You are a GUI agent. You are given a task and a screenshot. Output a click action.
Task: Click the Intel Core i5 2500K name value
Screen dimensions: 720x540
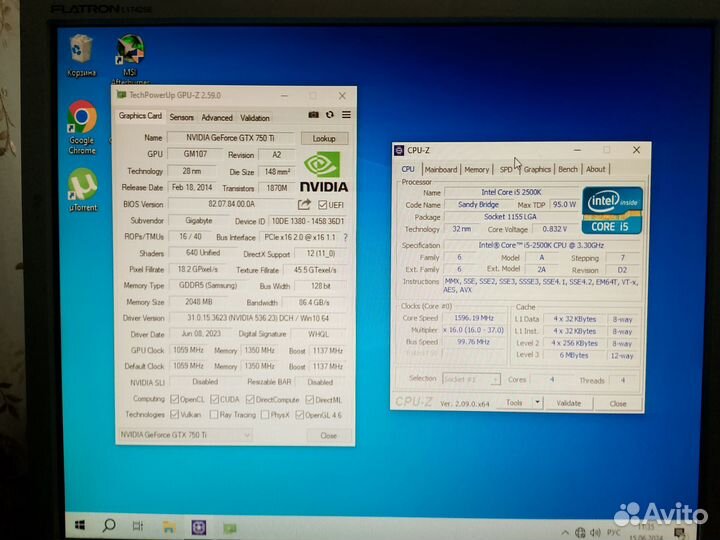click(x=511, y=192)
